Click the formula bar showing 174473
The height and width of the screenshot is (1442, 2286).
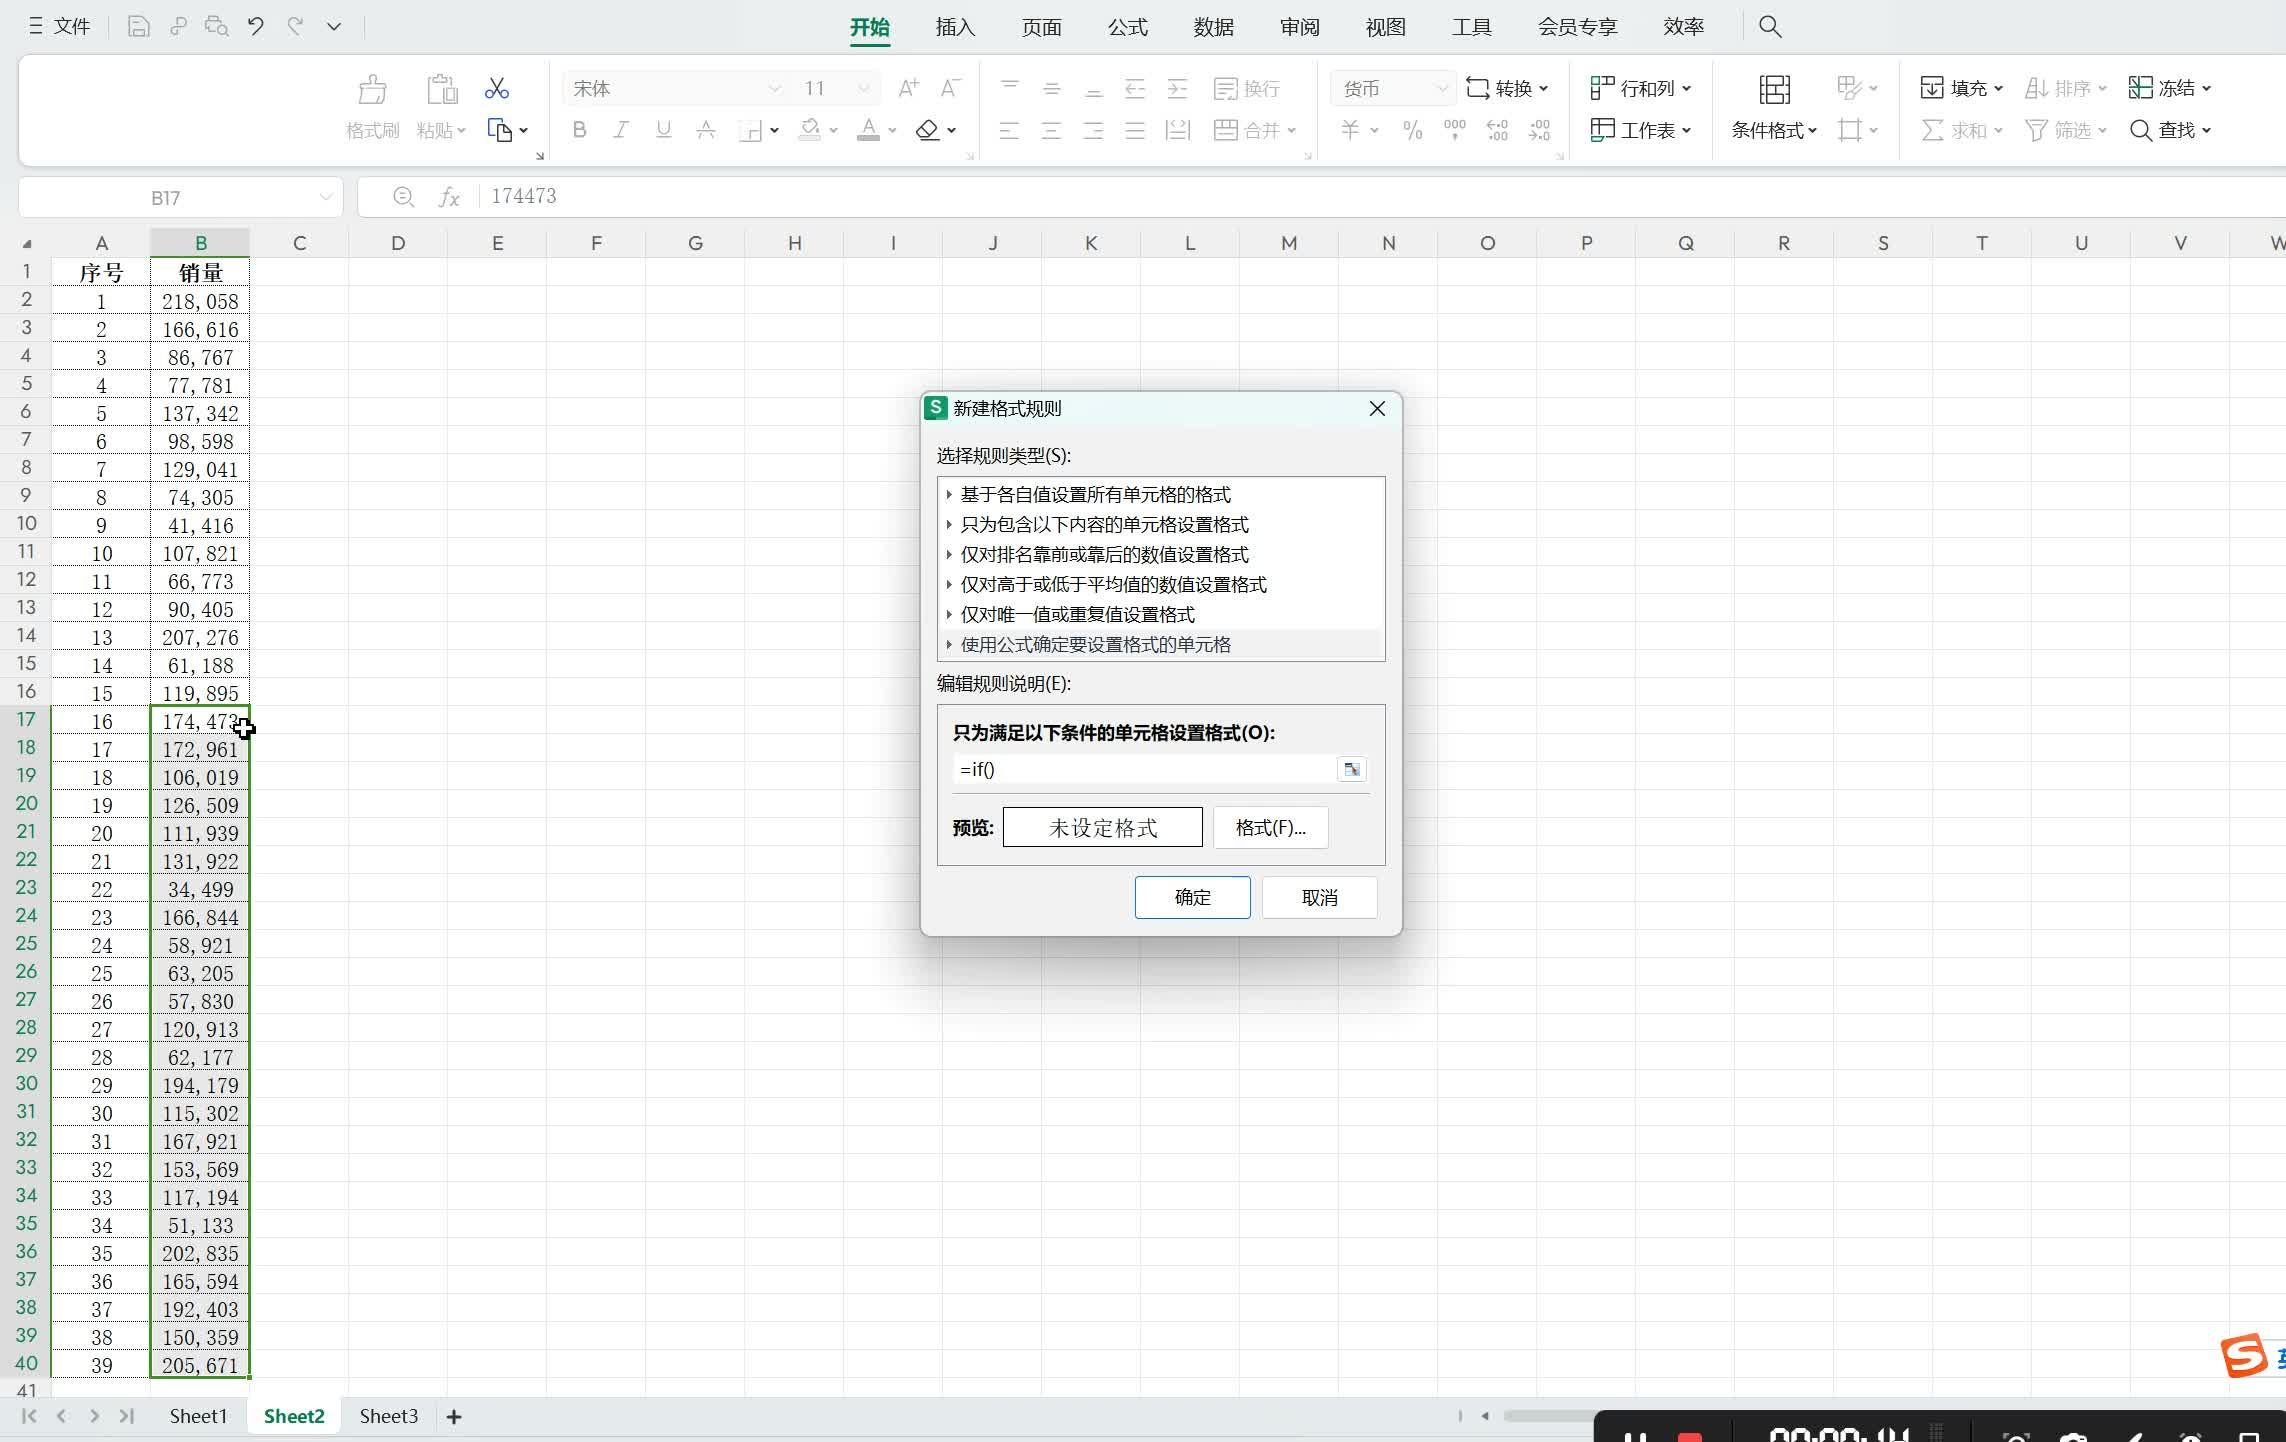(x=1380, y=197)
